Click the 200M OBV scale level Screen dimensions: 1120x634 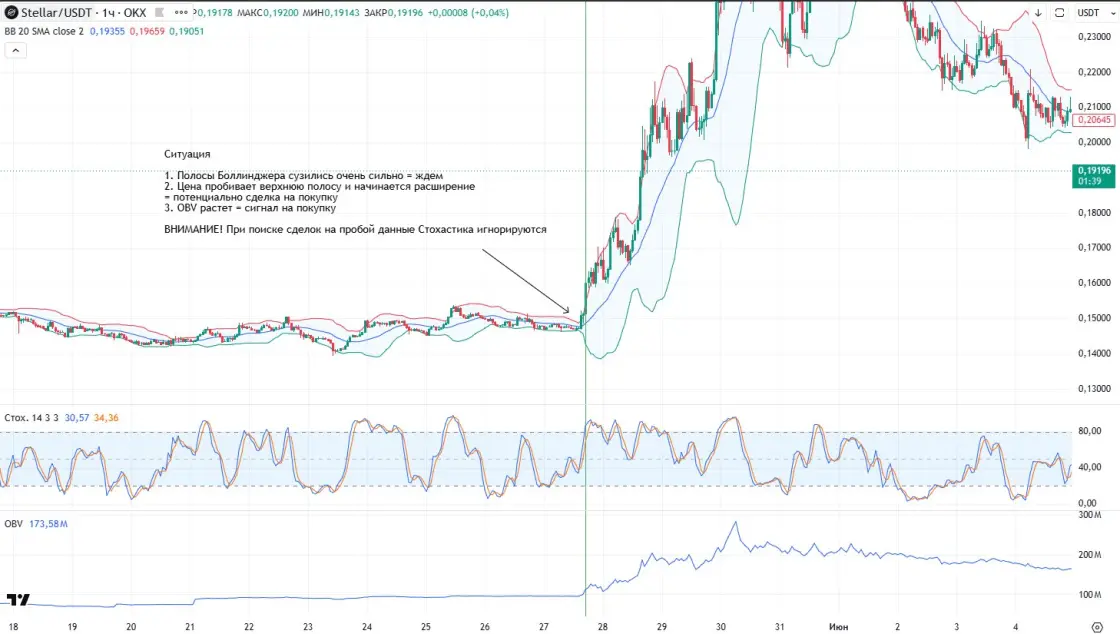click(x=1090, y=555)
